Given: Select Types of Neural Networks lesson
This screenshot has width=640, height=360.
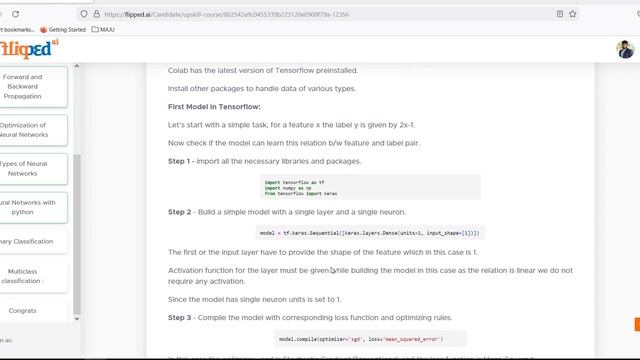Looking at the screenshot, I should pyautogui.click(x=33, y=169).
